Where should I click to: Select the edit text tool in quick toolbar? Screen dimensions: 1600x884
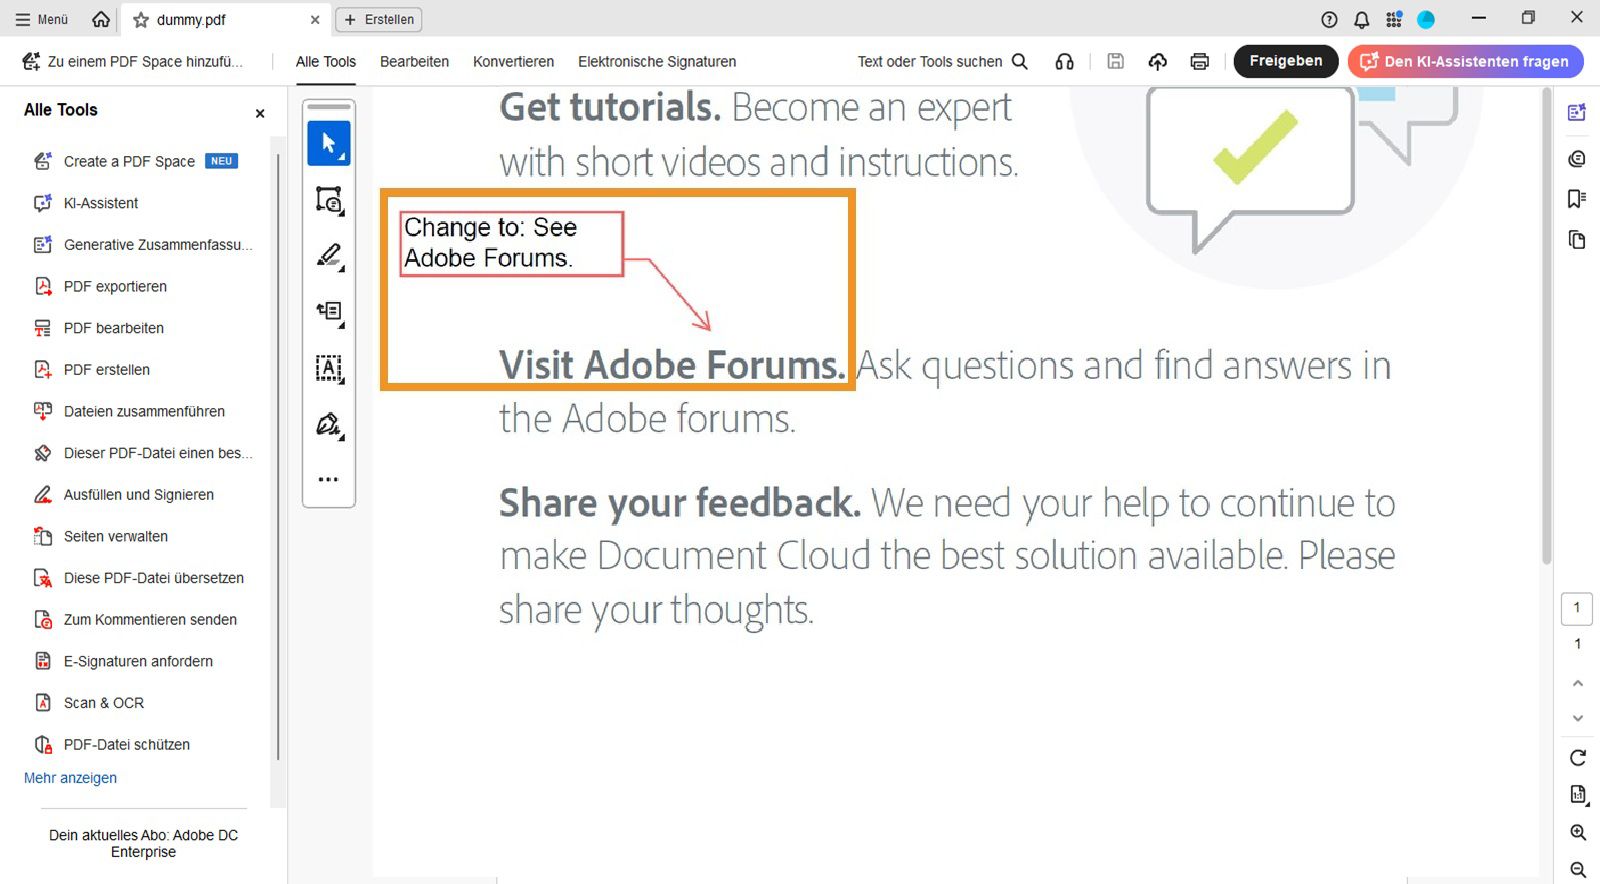329,312
